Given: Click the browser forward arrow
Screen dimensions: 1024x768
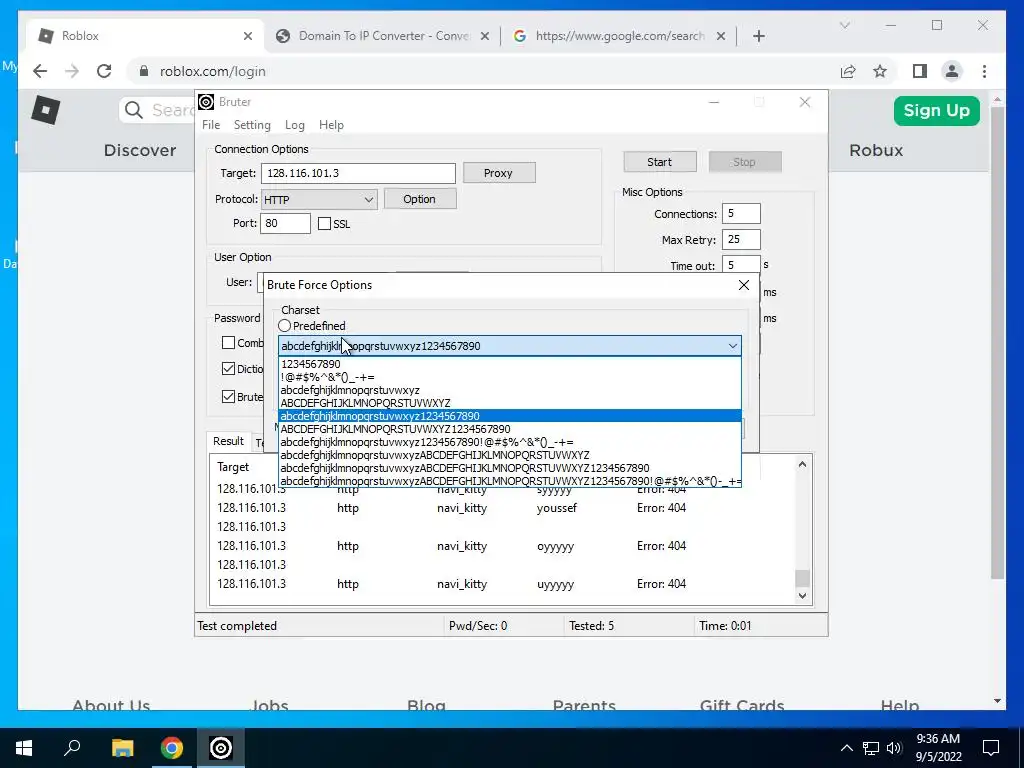Looking at the screenshot, I should pyautogui.click(x=72, y=71).
